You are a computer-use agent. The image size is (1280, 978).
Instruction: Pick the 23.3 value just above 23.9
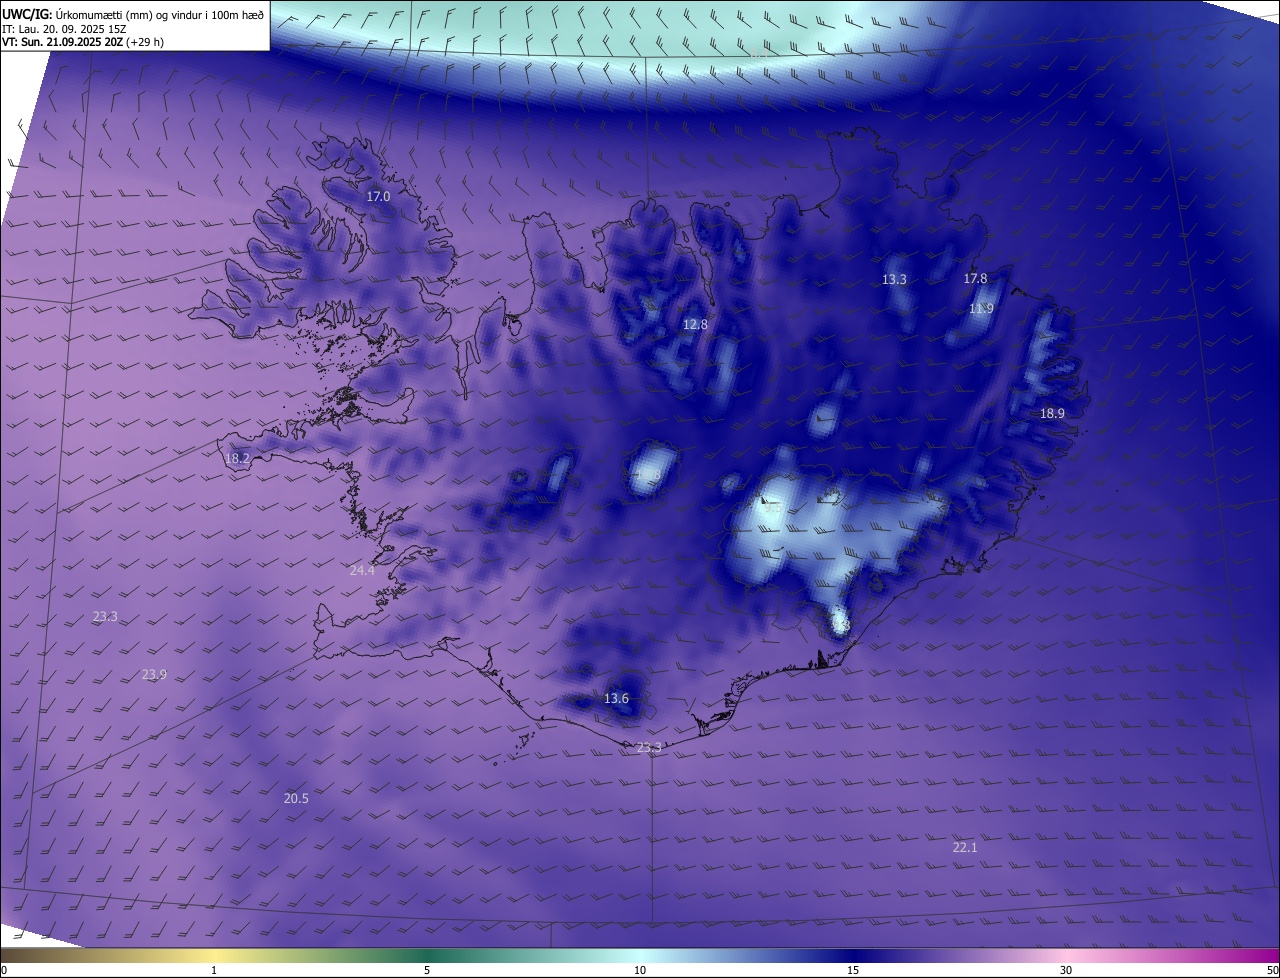click(x=105, y=617)
